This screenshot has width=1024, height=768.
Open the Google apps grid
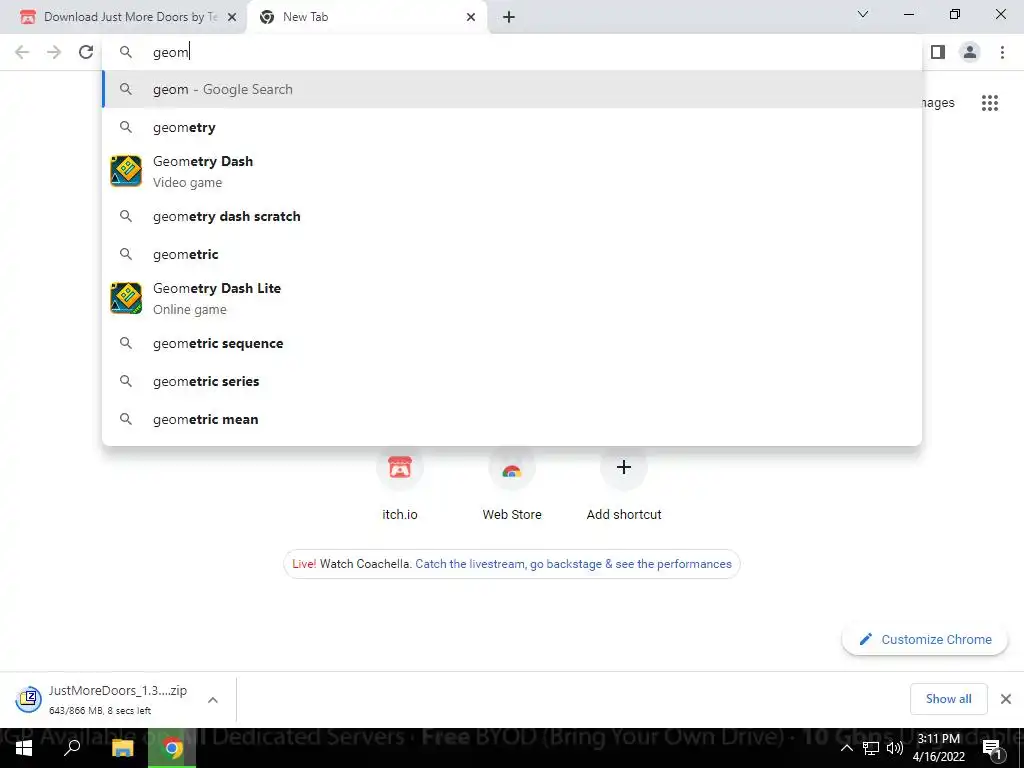(x=989, y=103)
